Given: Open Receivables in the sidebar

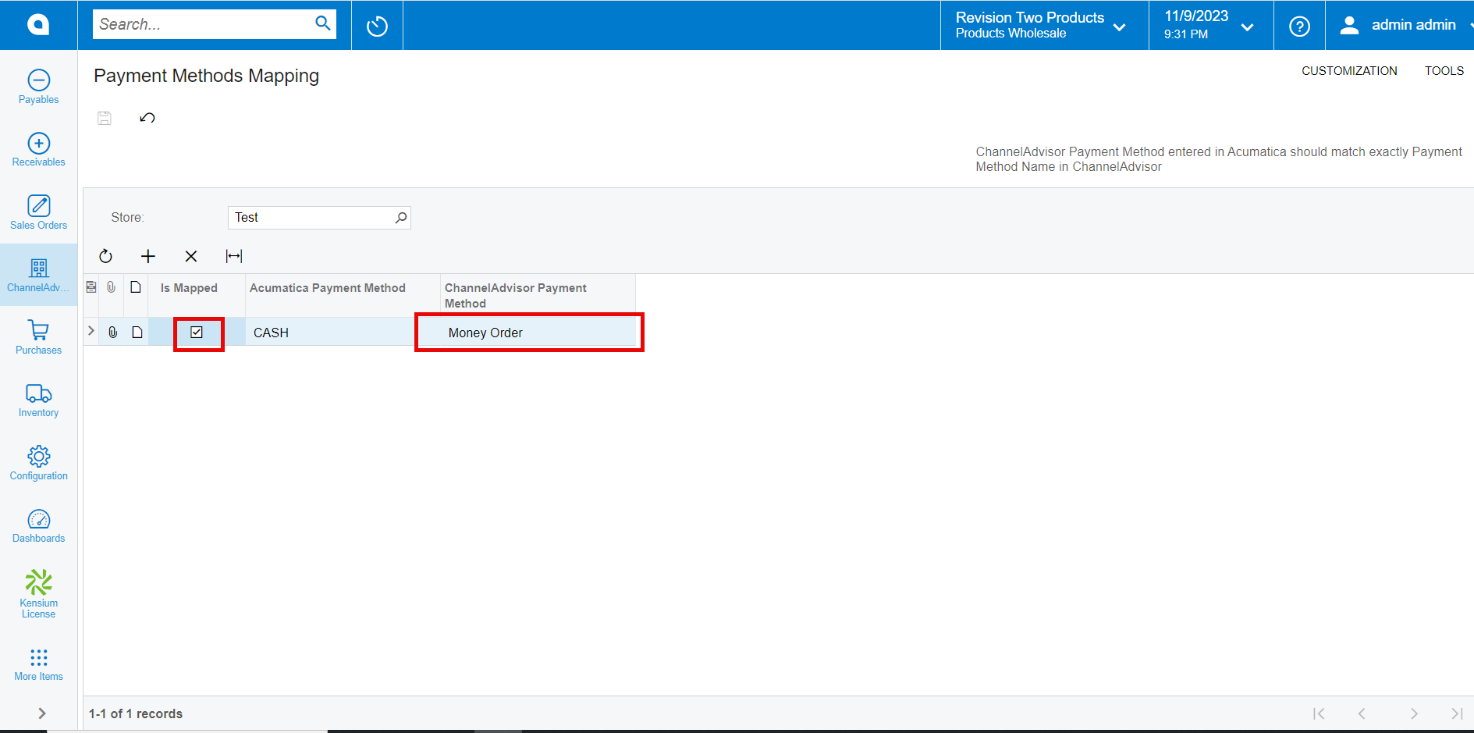Looking at the screenshot, I should [38, 150].
